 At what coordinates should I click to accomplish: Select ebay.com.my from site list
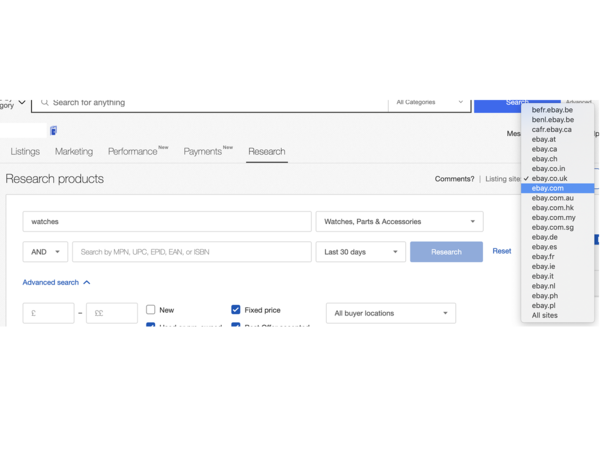(x=558, y=217)
